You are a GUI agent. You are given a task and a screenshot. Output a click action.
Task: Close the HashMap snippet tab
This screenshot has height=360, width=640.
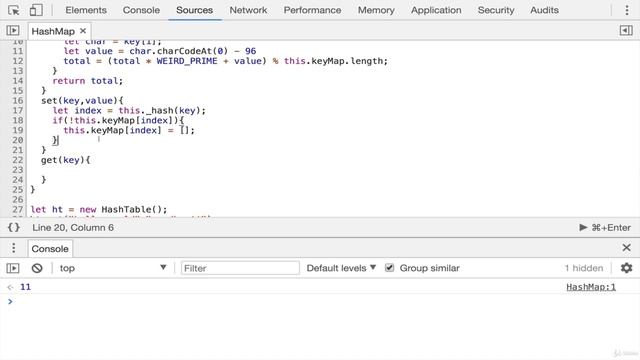coord(83,31)
